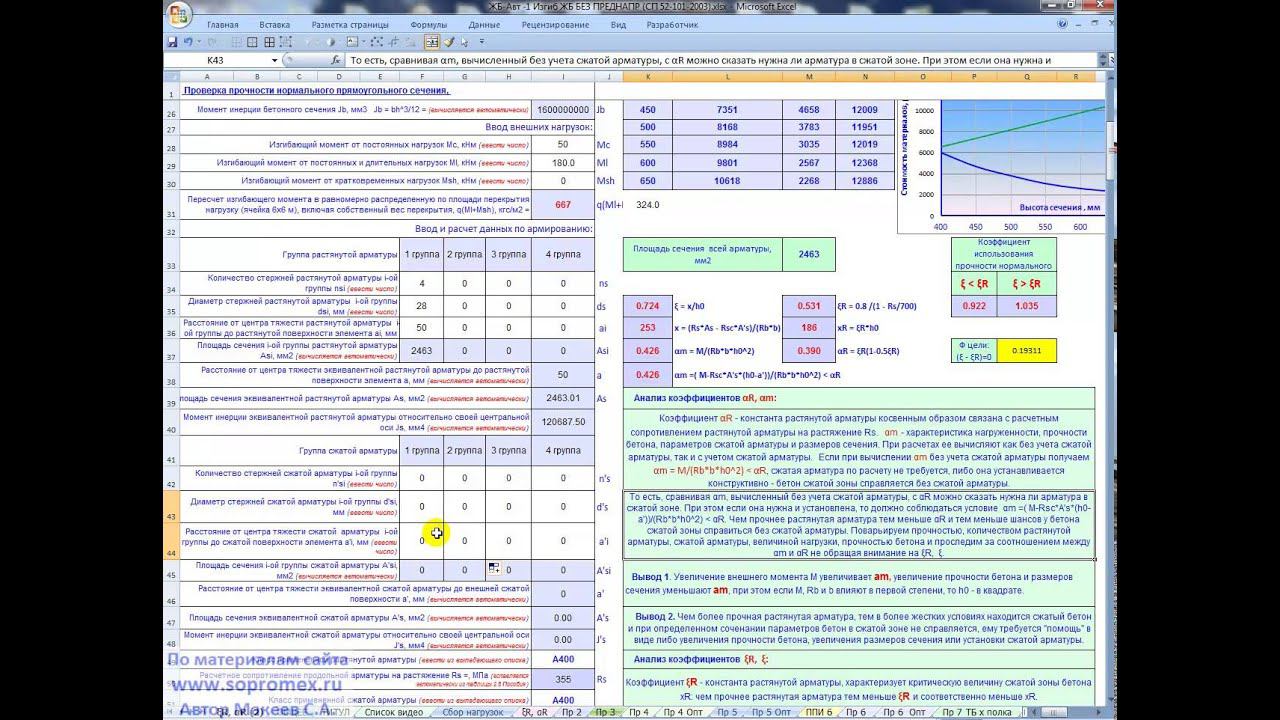Switch to the Пр 4 Опт sheet tab
1280x720 pixels.
click(683, 712)
